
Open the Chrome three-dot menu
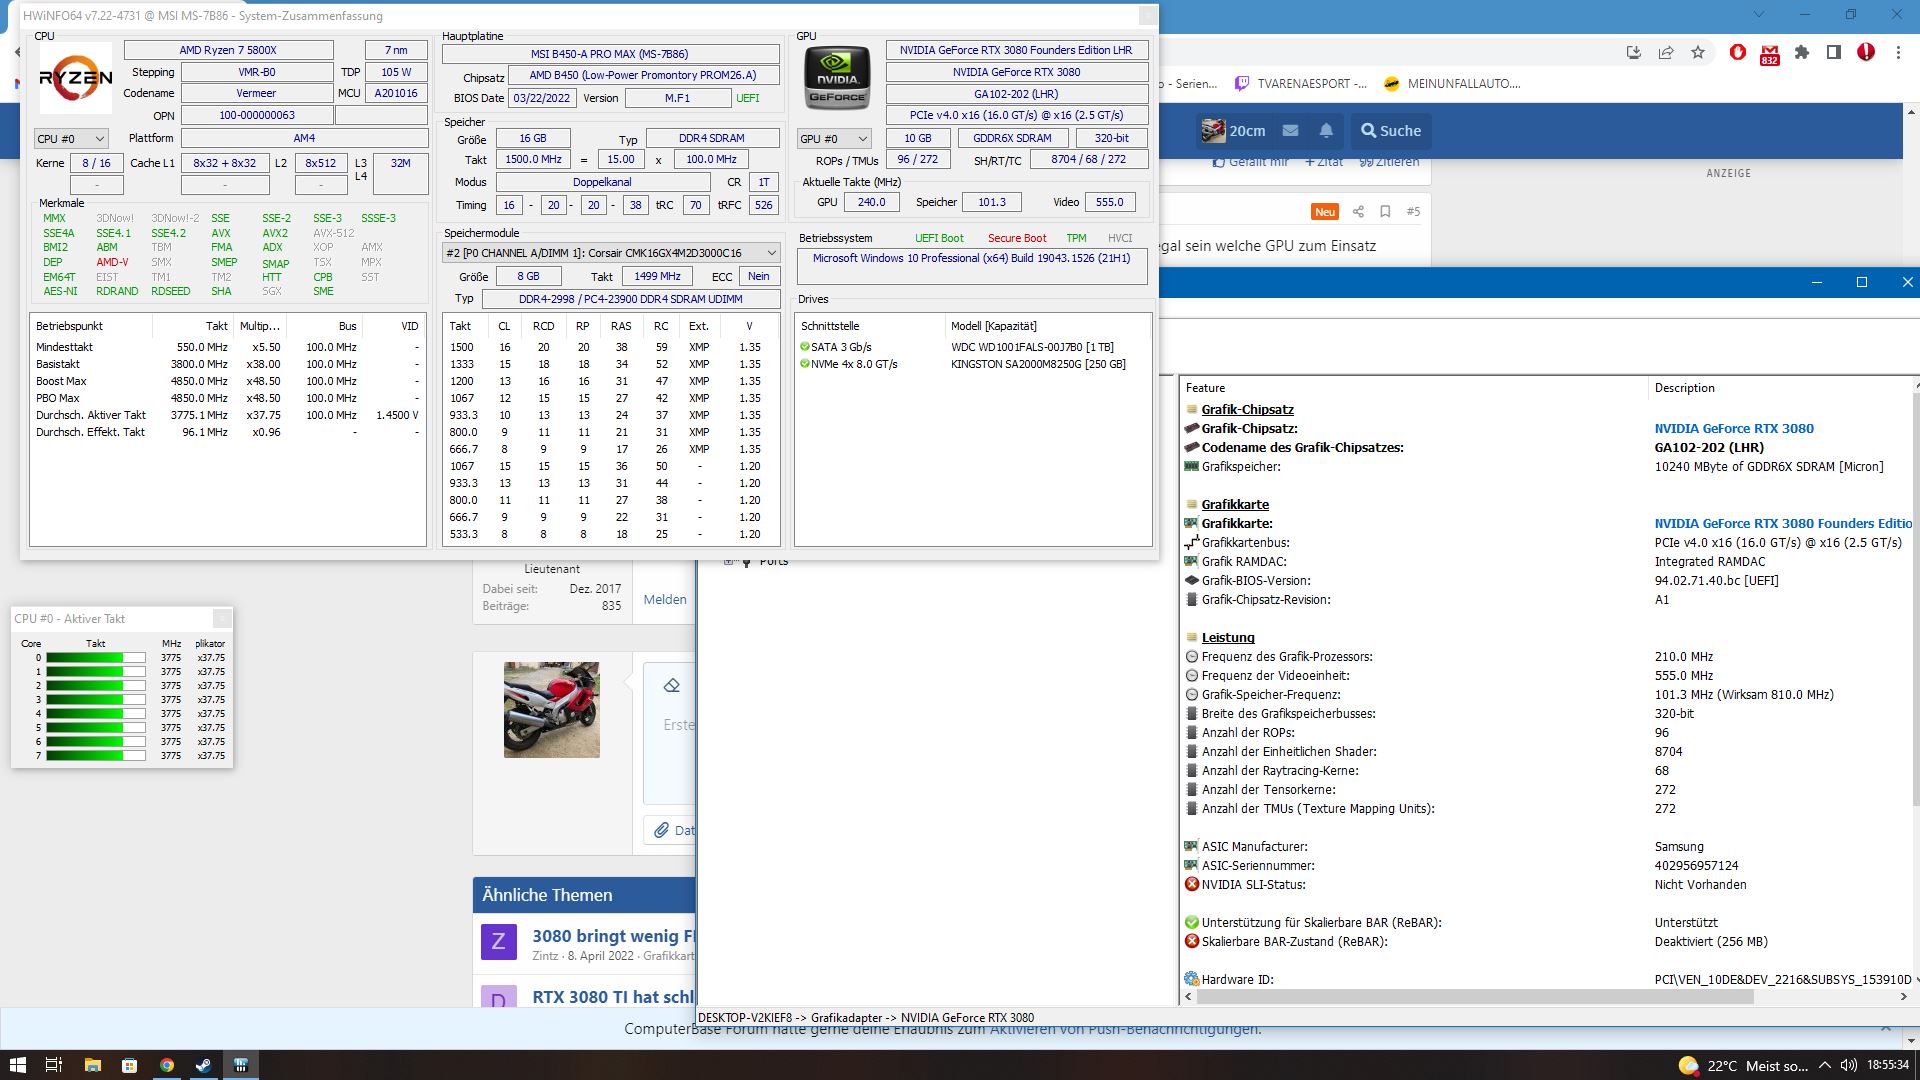coord(1898,53)
